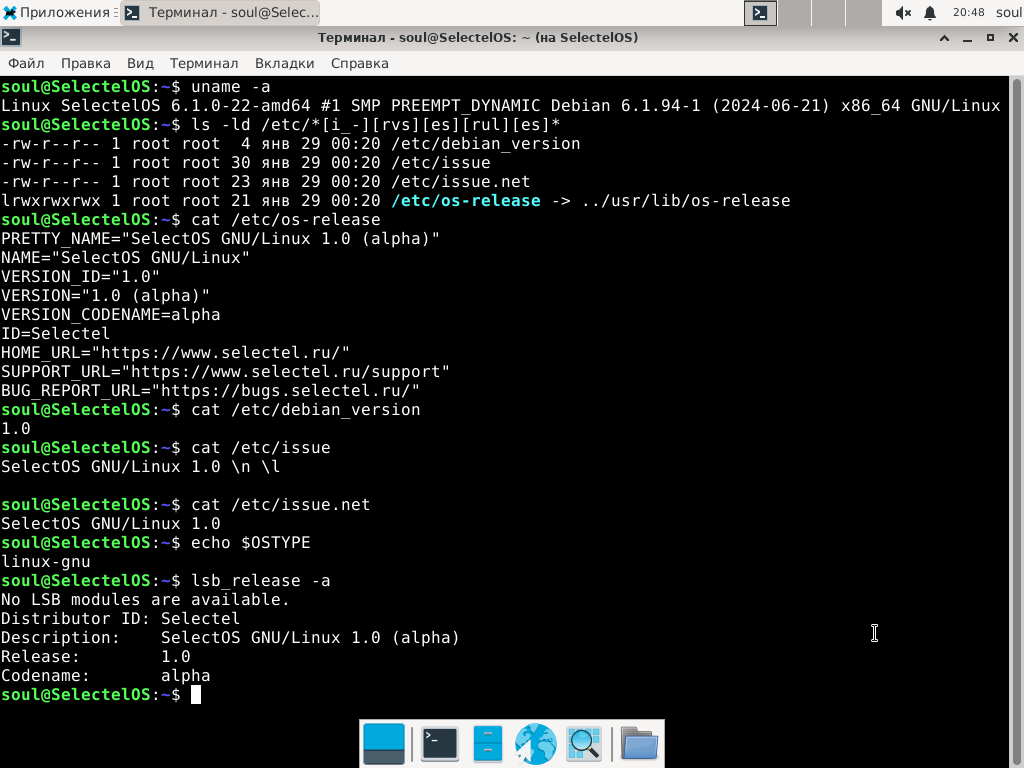Open the Правка menu
The width and height of the screenshot is (1024, 768).
click(x=86, y=63)
